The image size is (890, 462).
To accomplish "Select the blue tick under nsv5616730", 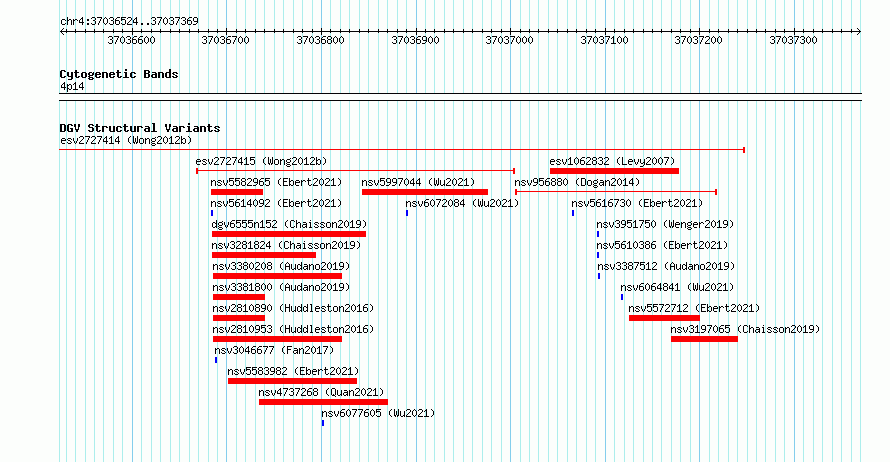I will (x=573, y=213).
